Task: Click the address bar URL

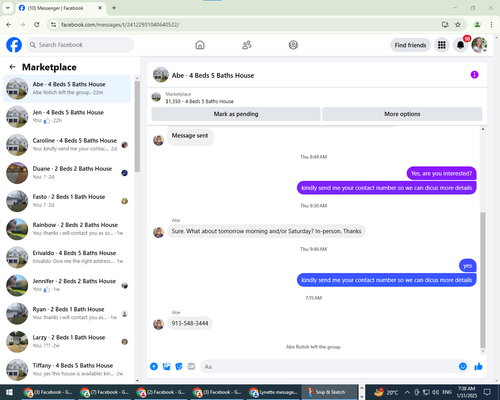Action: [x=120, y=25]
